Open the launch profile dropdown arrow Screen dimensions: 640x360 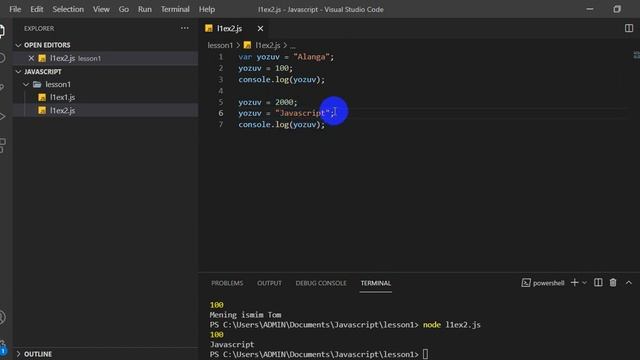point(584,282)
